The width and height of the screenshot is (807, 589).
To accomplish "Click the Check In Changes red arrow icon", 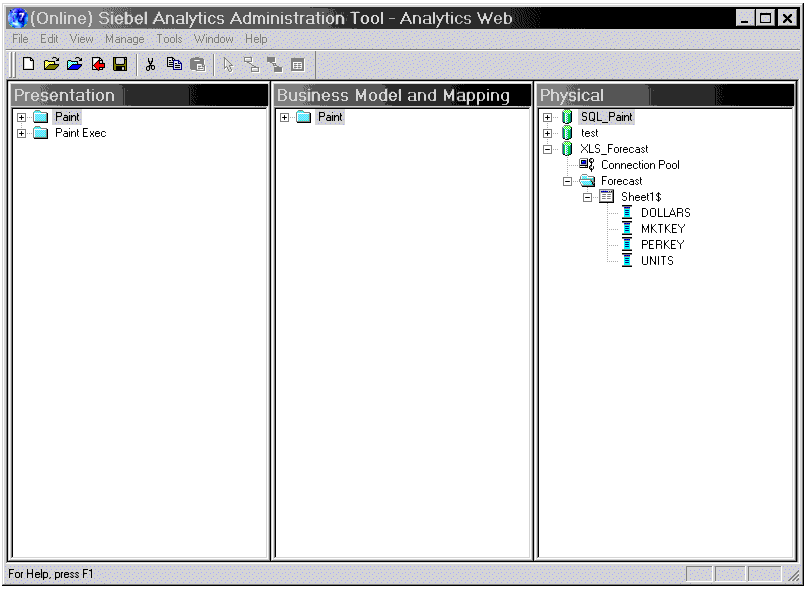I will [98, 64].
